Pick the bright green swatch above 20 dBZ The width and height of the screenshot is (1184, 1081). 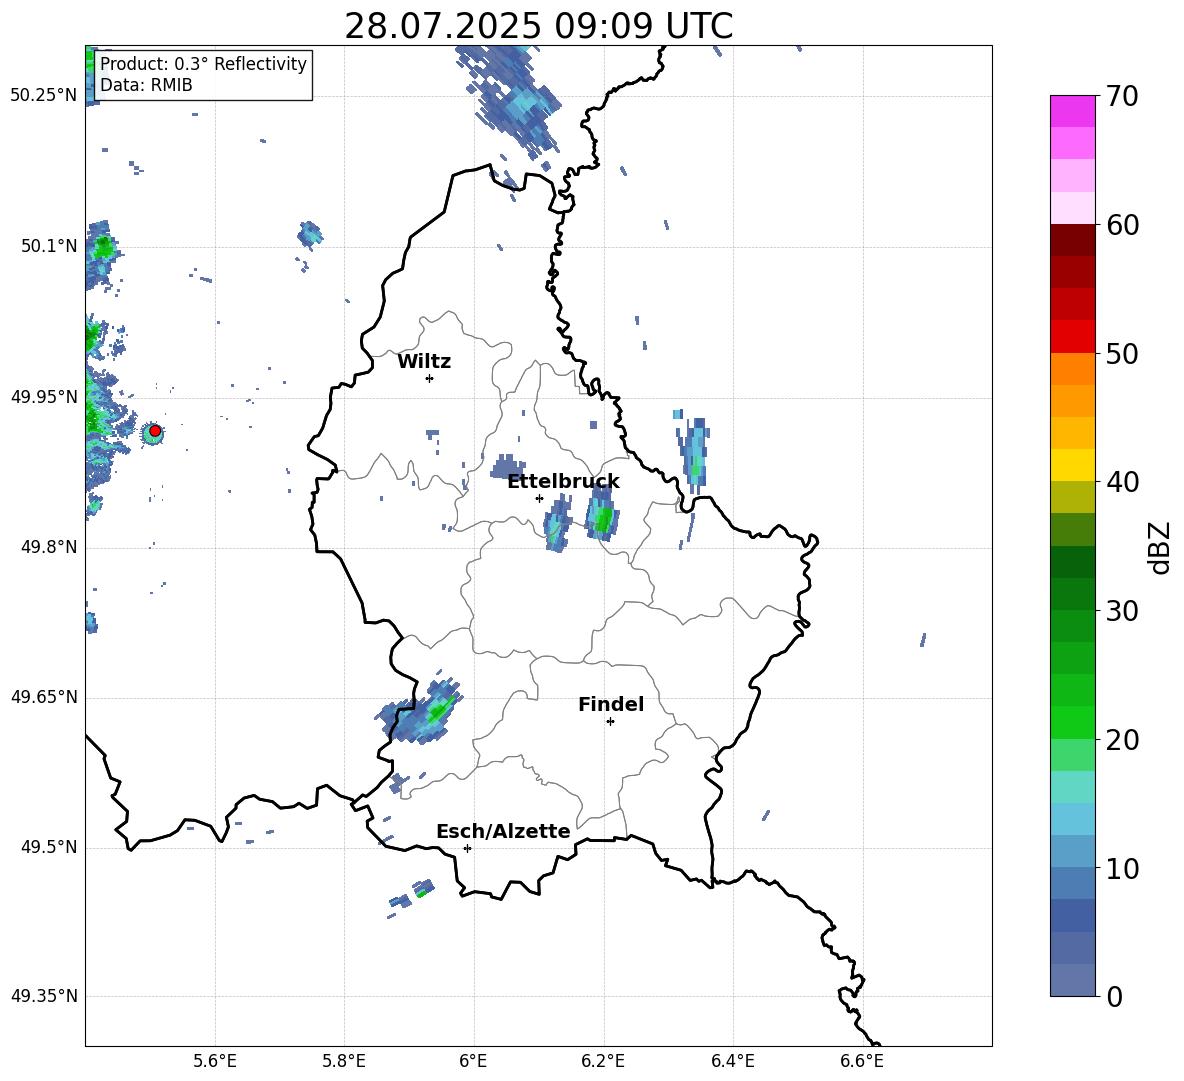[x=1072, y=722]
